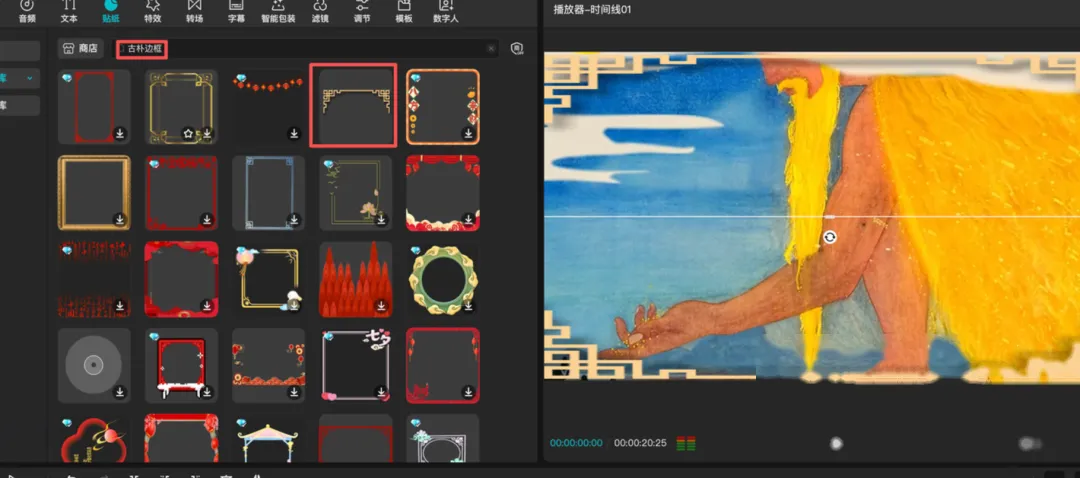
Task: Download the red frame with irregular cutout
Action: pos(207,306)
